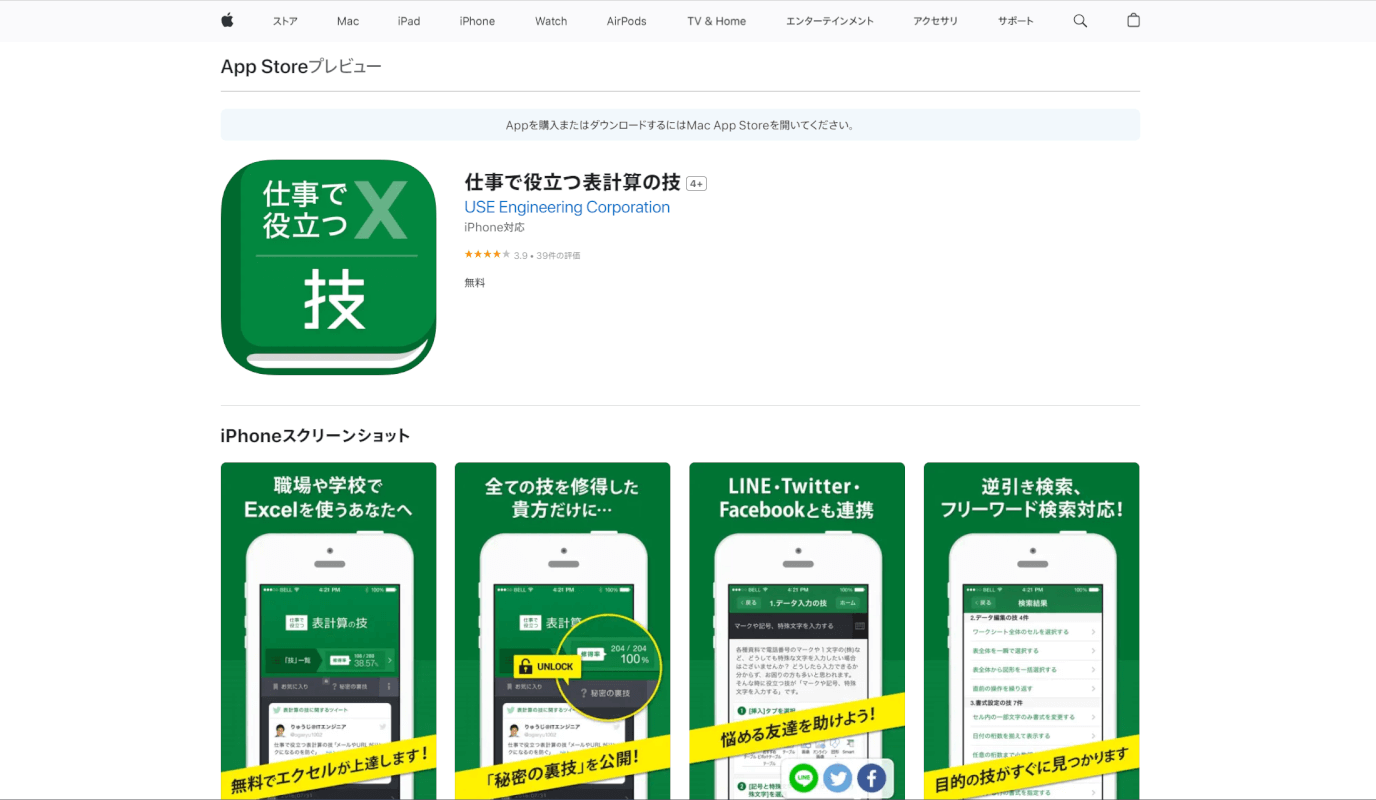Open the アクセサリ menu item
The image size is (1376, 800).
[935, 21]
